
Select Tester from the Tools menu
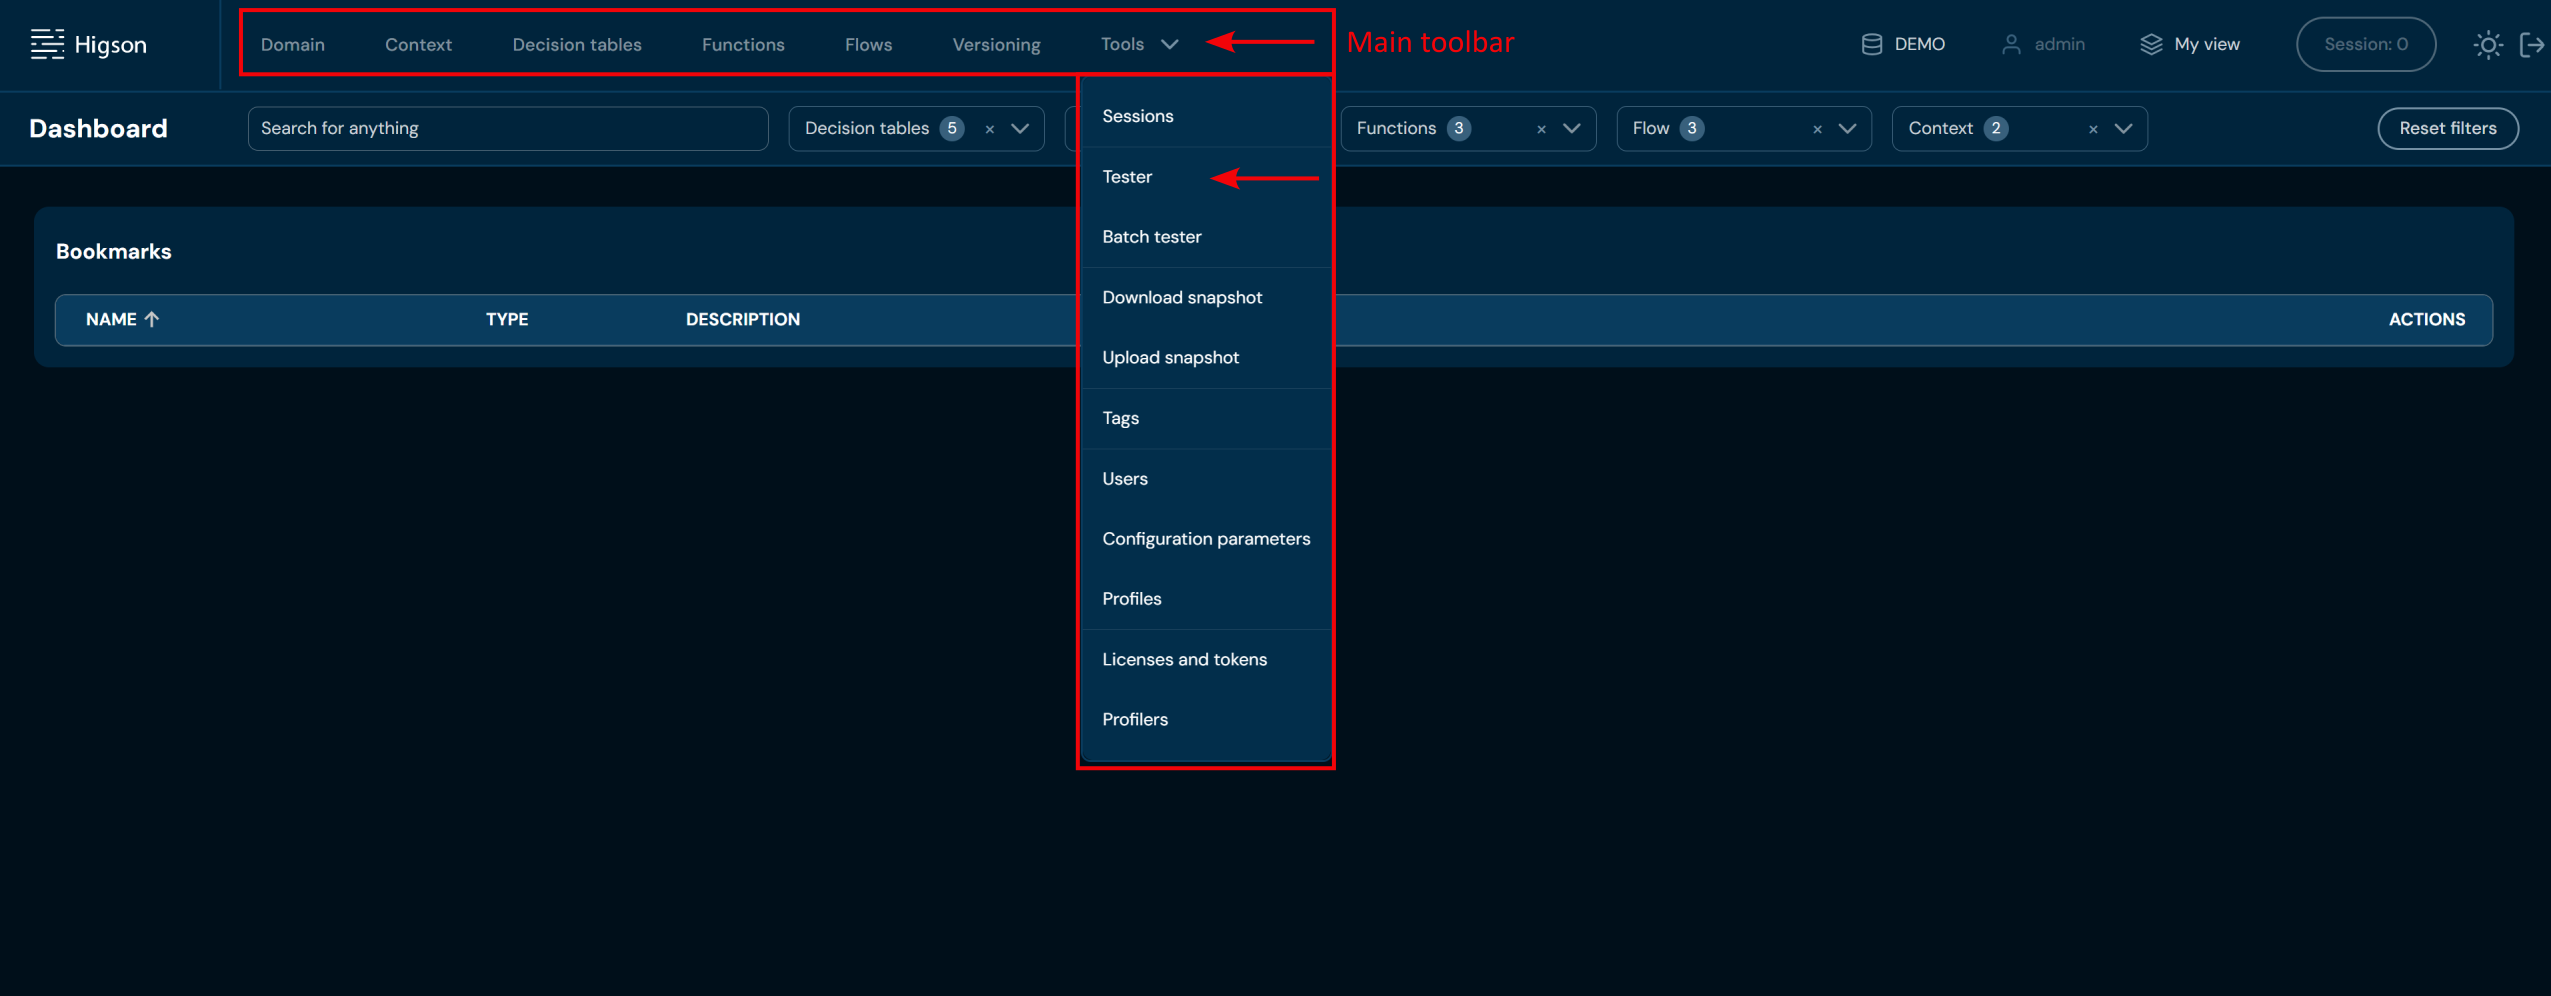(x=1127, y=177)
